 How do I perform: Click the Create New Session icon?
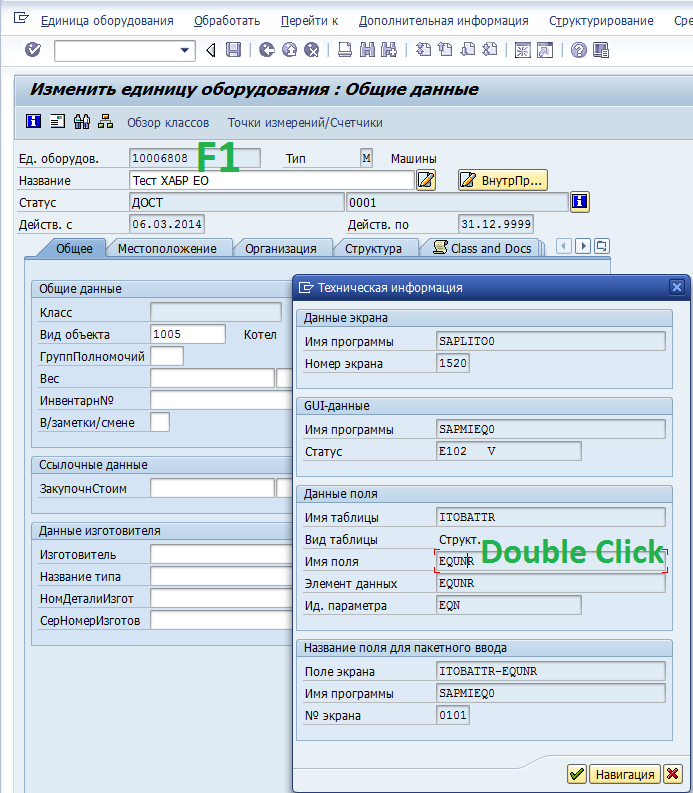[523, 50]
